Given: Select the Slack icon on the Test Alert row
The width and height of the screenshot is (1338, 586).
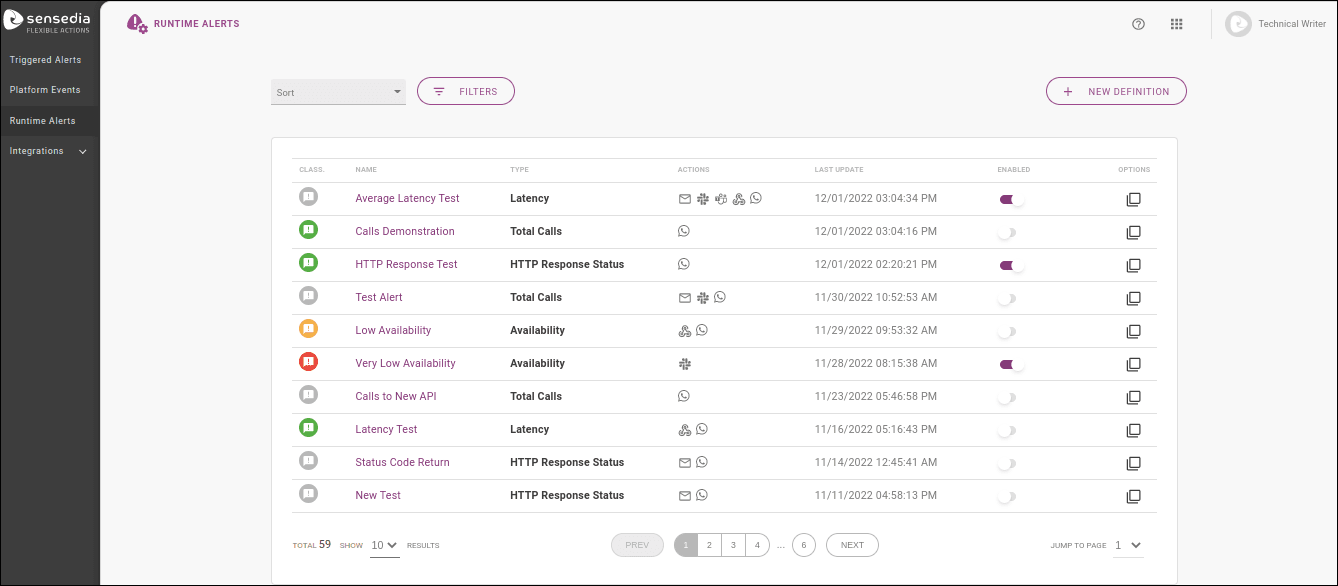Looking at the screenshot, I should coord(702,297).
